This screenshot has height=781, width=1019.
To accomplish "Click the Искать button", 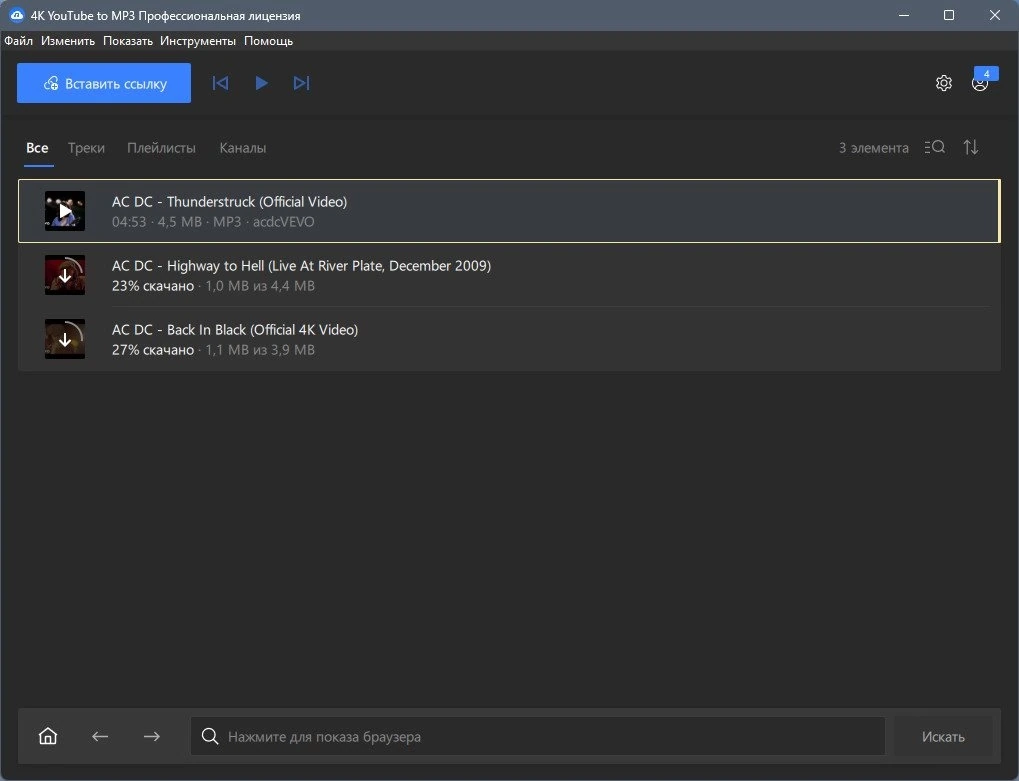I will pos(943,737).
